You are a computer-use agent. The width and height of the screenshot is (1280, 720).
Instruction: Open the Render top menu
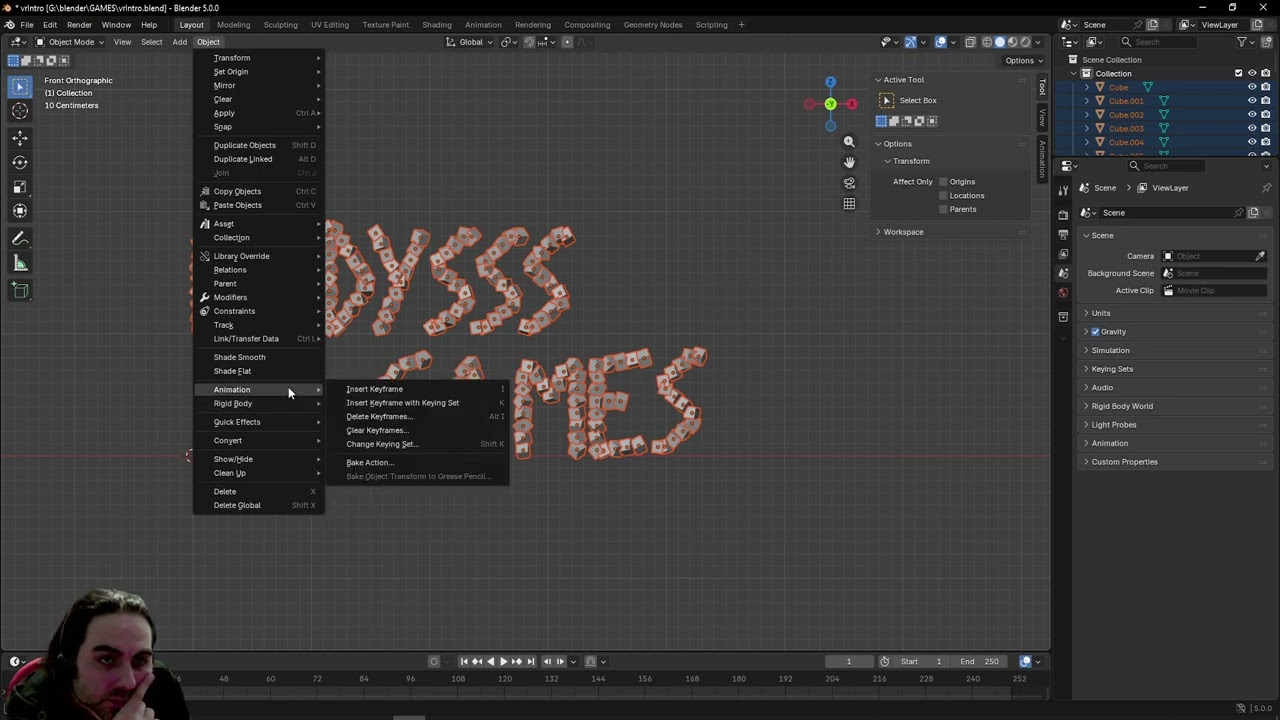pyautogui.click(x=79, y=25)
